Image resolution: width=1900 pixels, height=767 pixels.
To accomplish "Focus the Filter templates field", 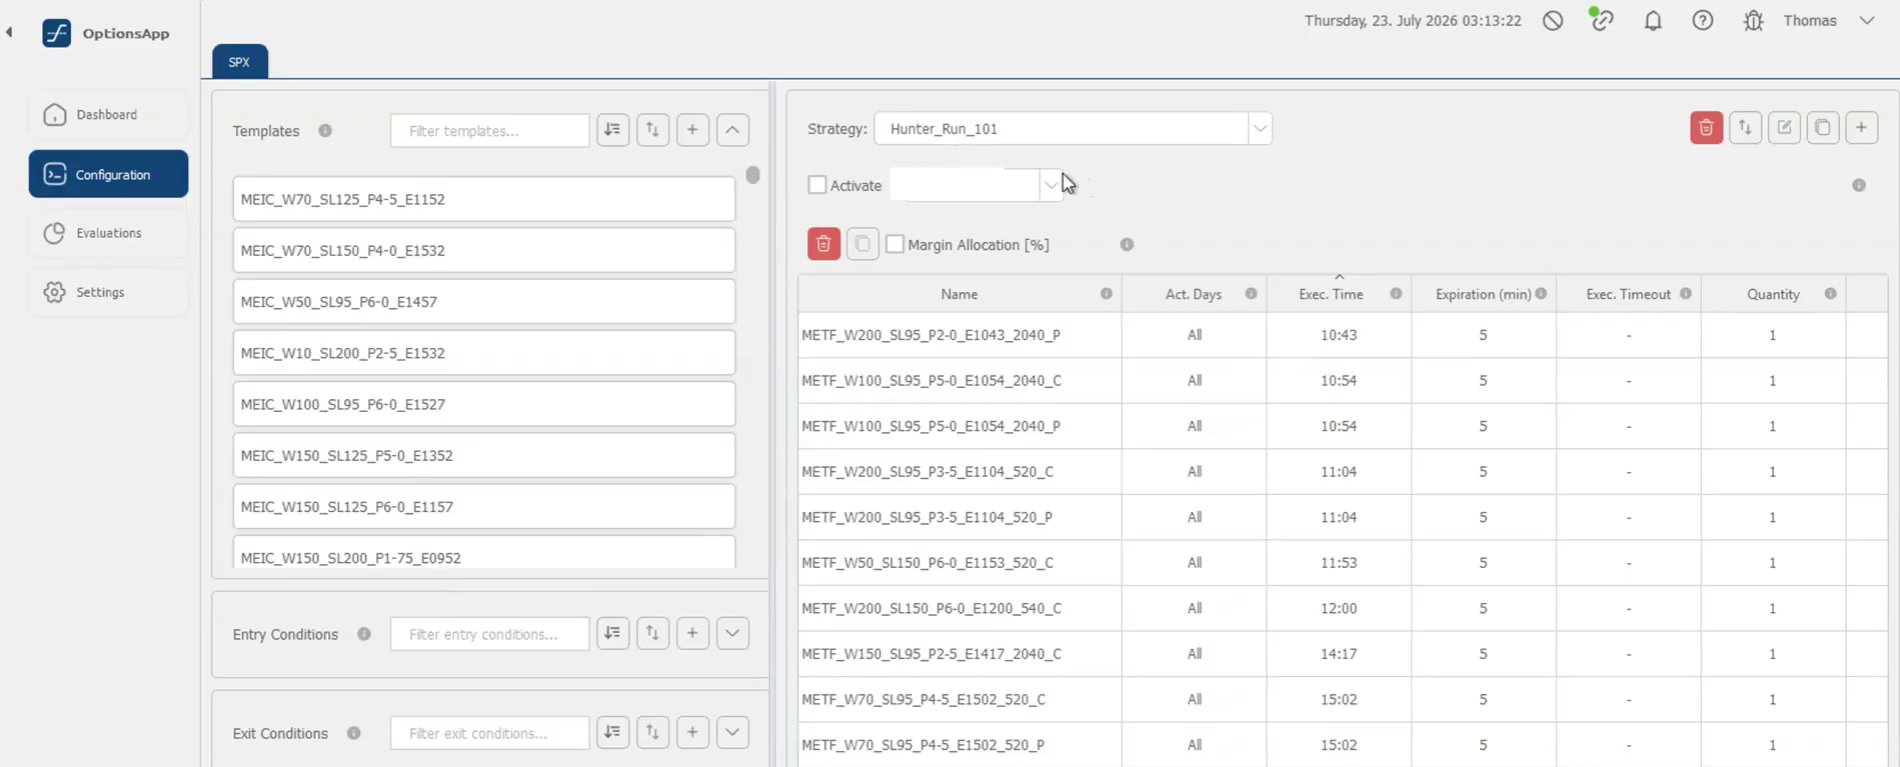I will 490,131.
